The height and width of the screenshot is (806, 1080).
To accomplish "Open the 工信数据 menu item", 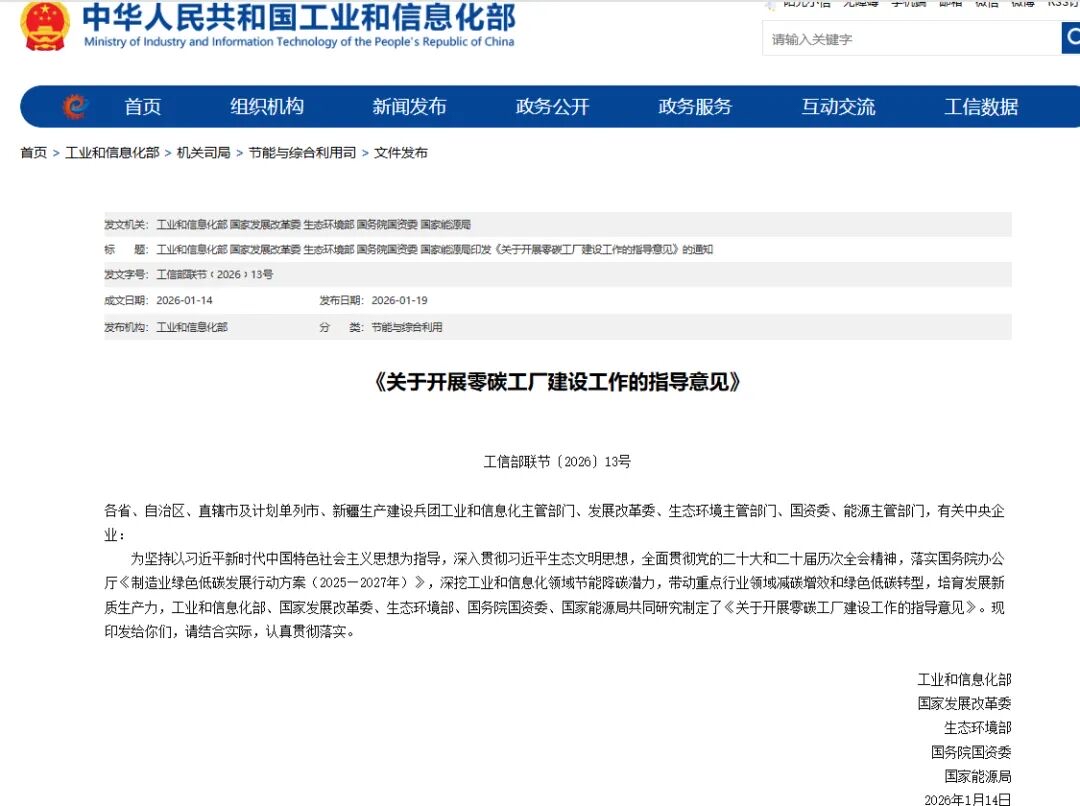I will point(981,107).
